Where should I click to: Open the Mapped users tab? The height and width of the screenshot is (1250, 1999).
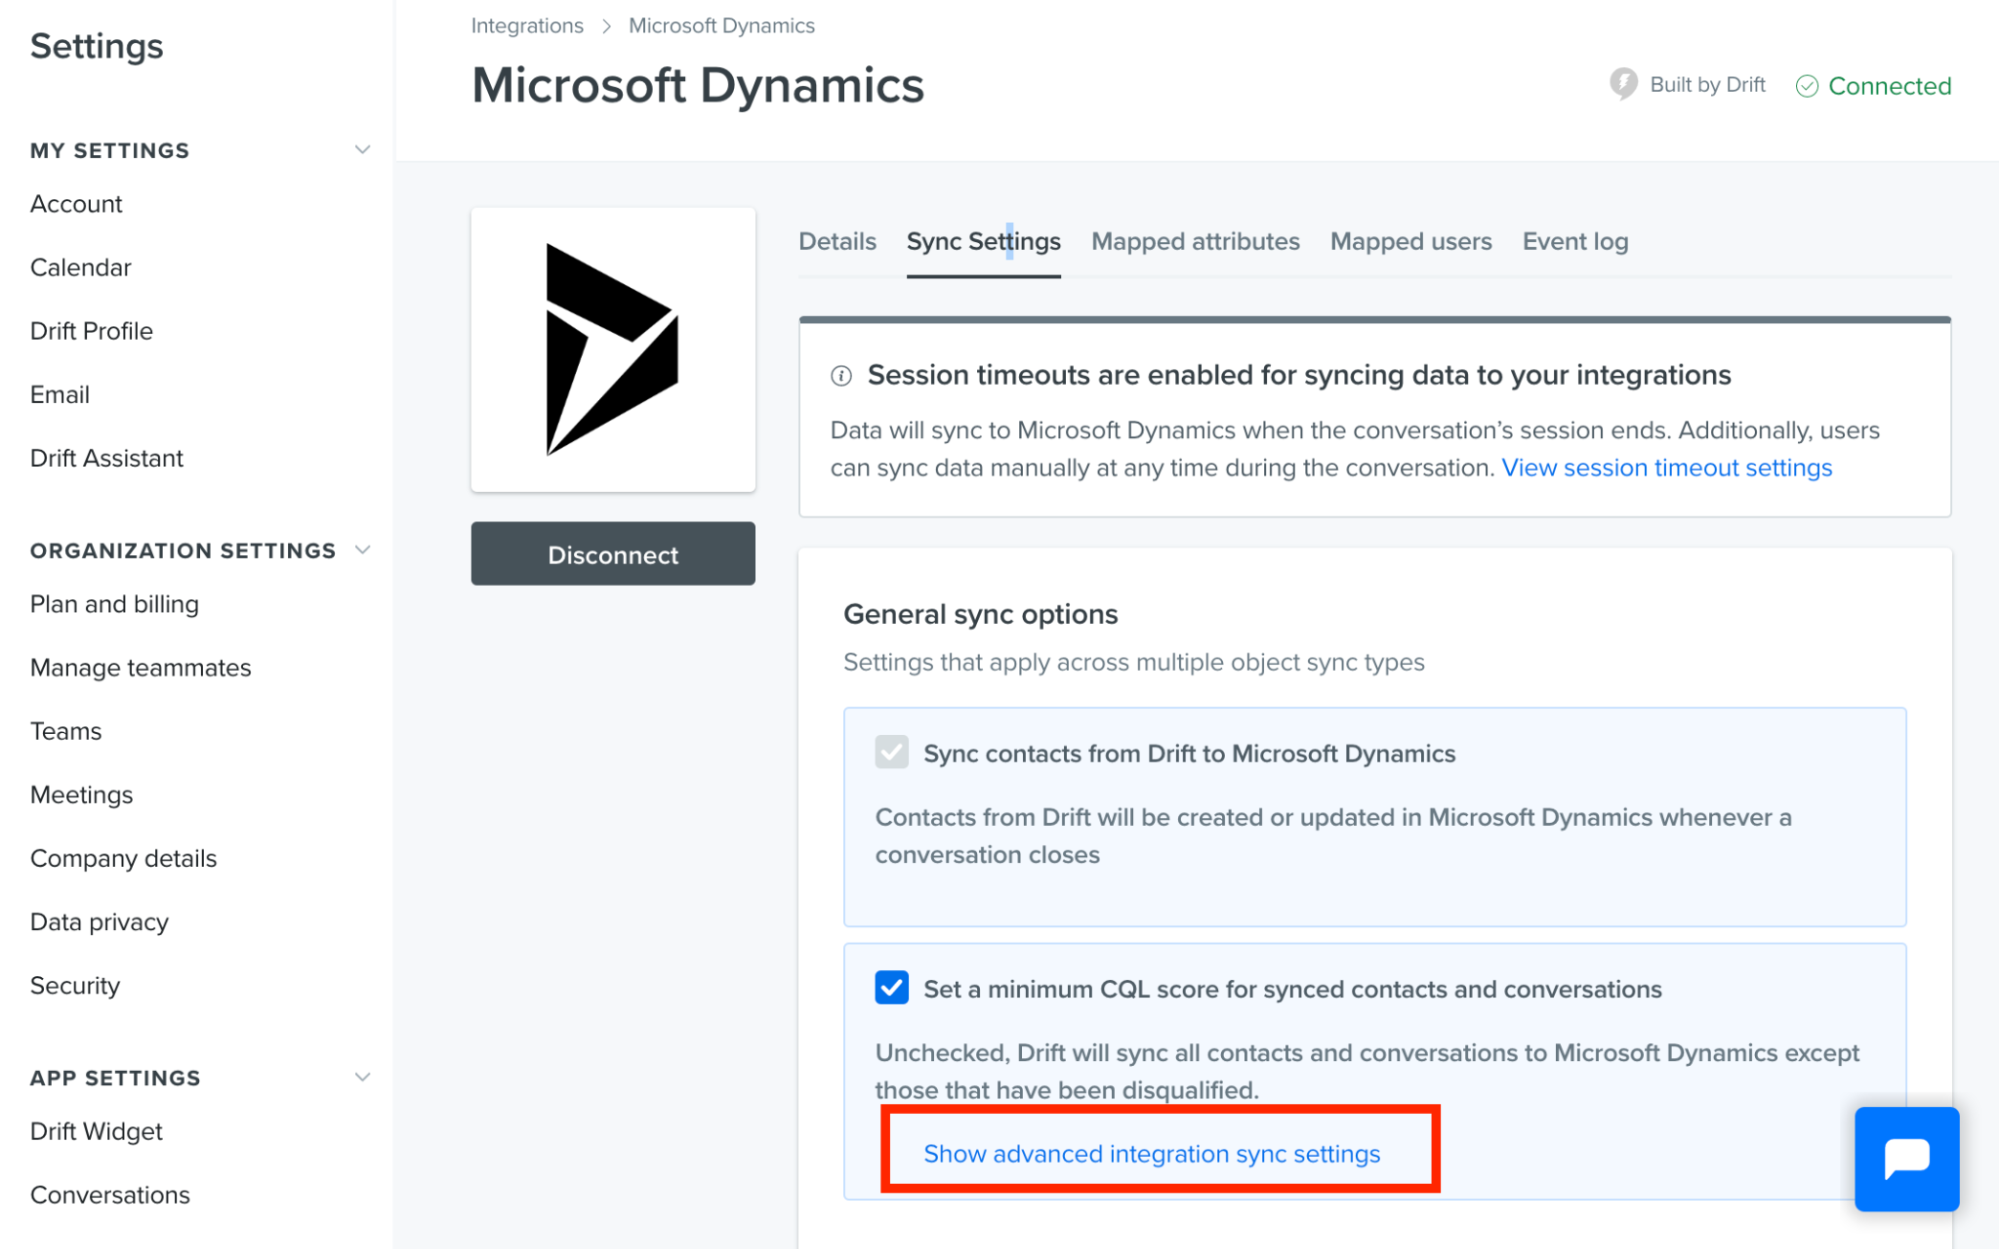point(1410,241)
